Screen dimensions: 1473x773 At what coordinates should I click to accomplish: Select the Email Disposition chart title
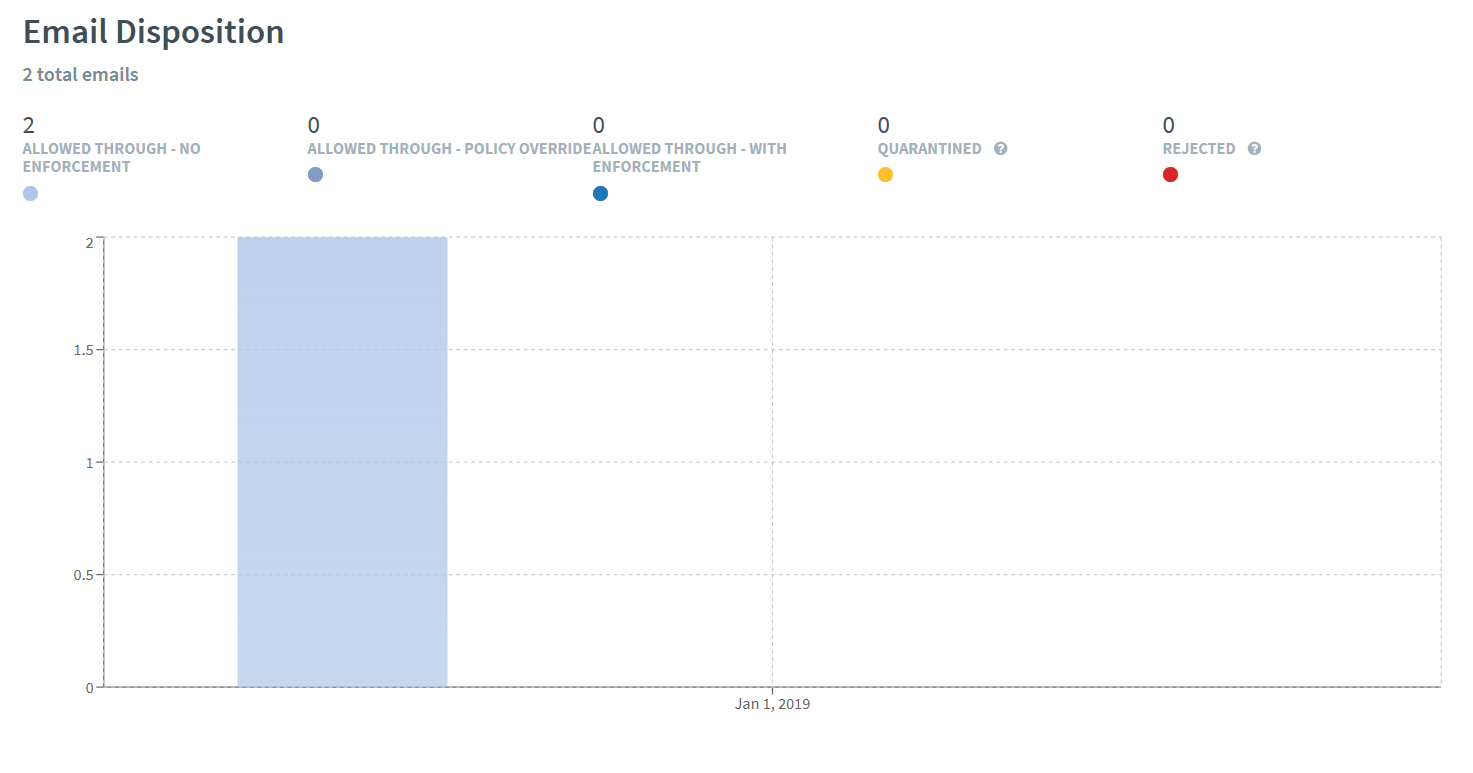point(153,31)
